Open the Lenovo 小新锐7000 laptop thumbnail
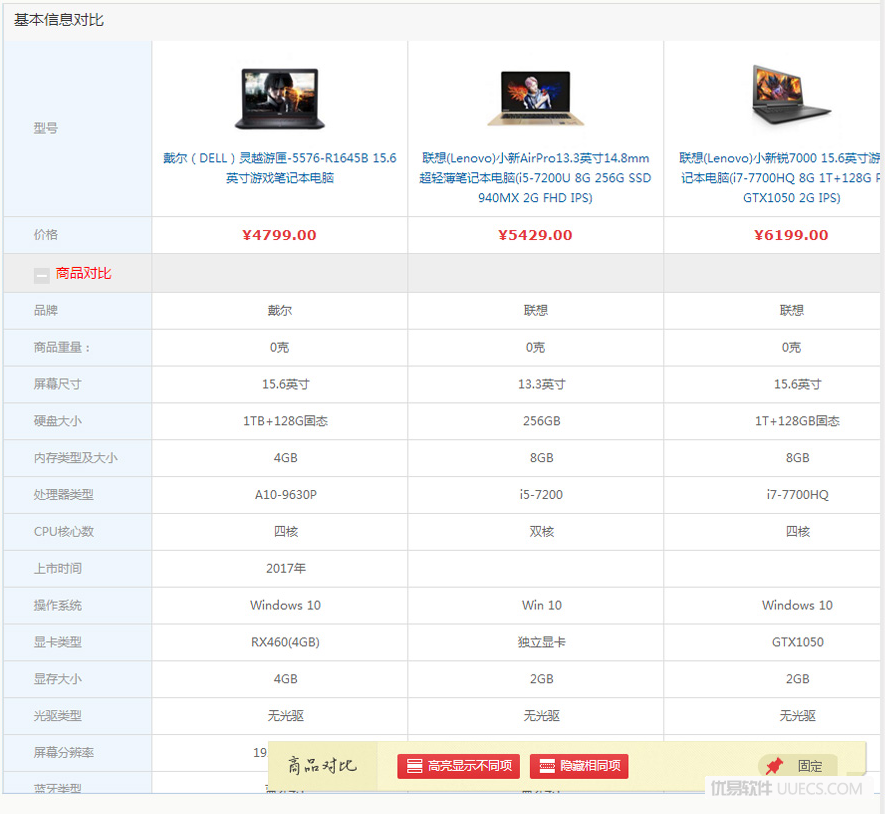 791,96
